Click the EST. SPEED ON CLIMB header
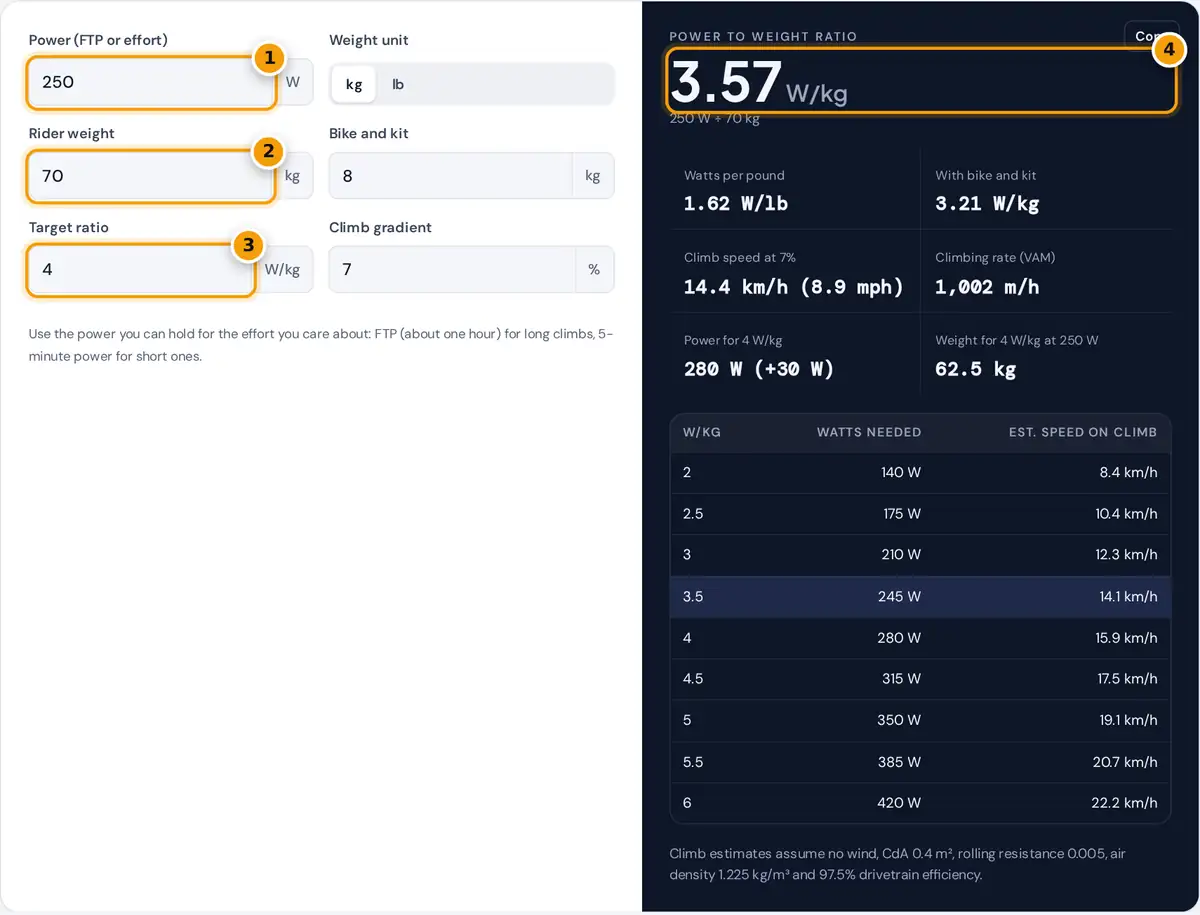Screen dimensions: 1200x915 coord(1083,432)
